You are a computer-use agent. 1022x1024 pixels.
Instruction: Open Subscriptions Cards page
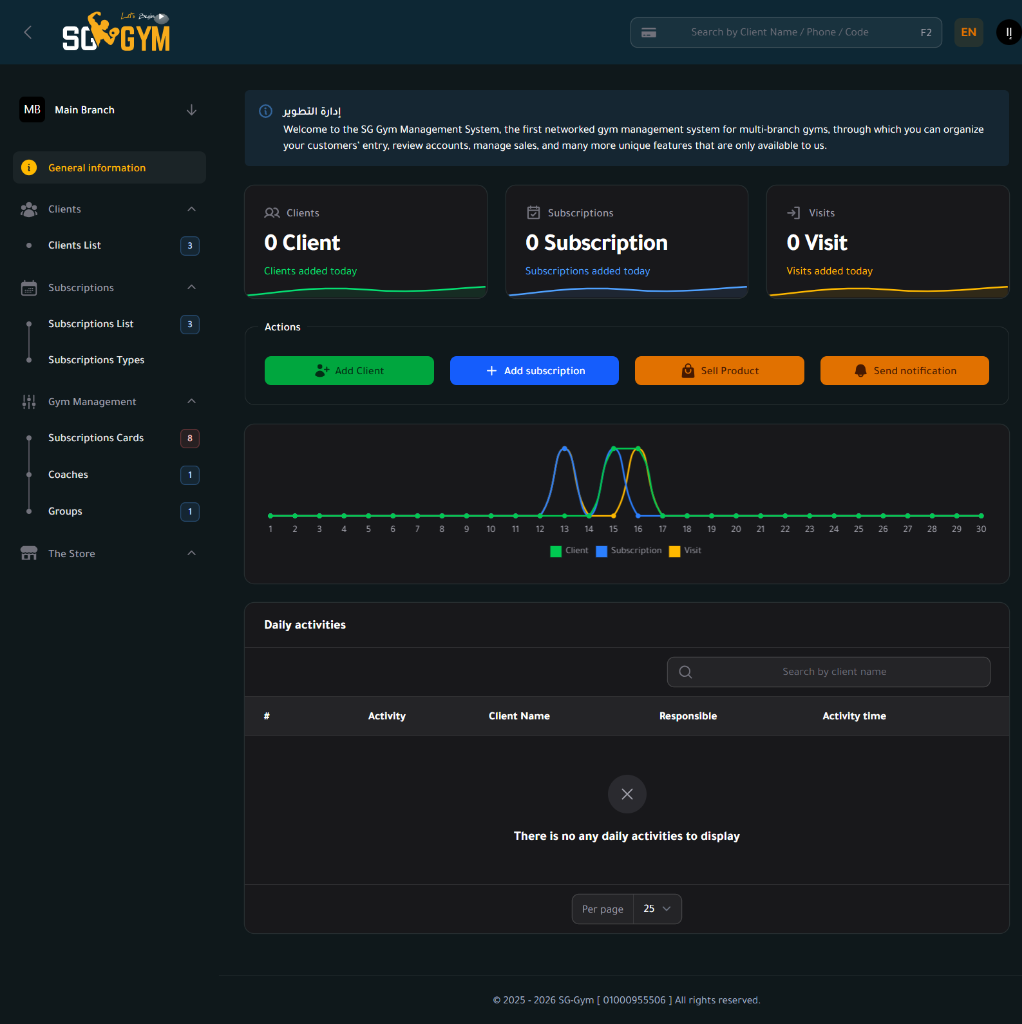pyautogui.click(x=96, y=438)
